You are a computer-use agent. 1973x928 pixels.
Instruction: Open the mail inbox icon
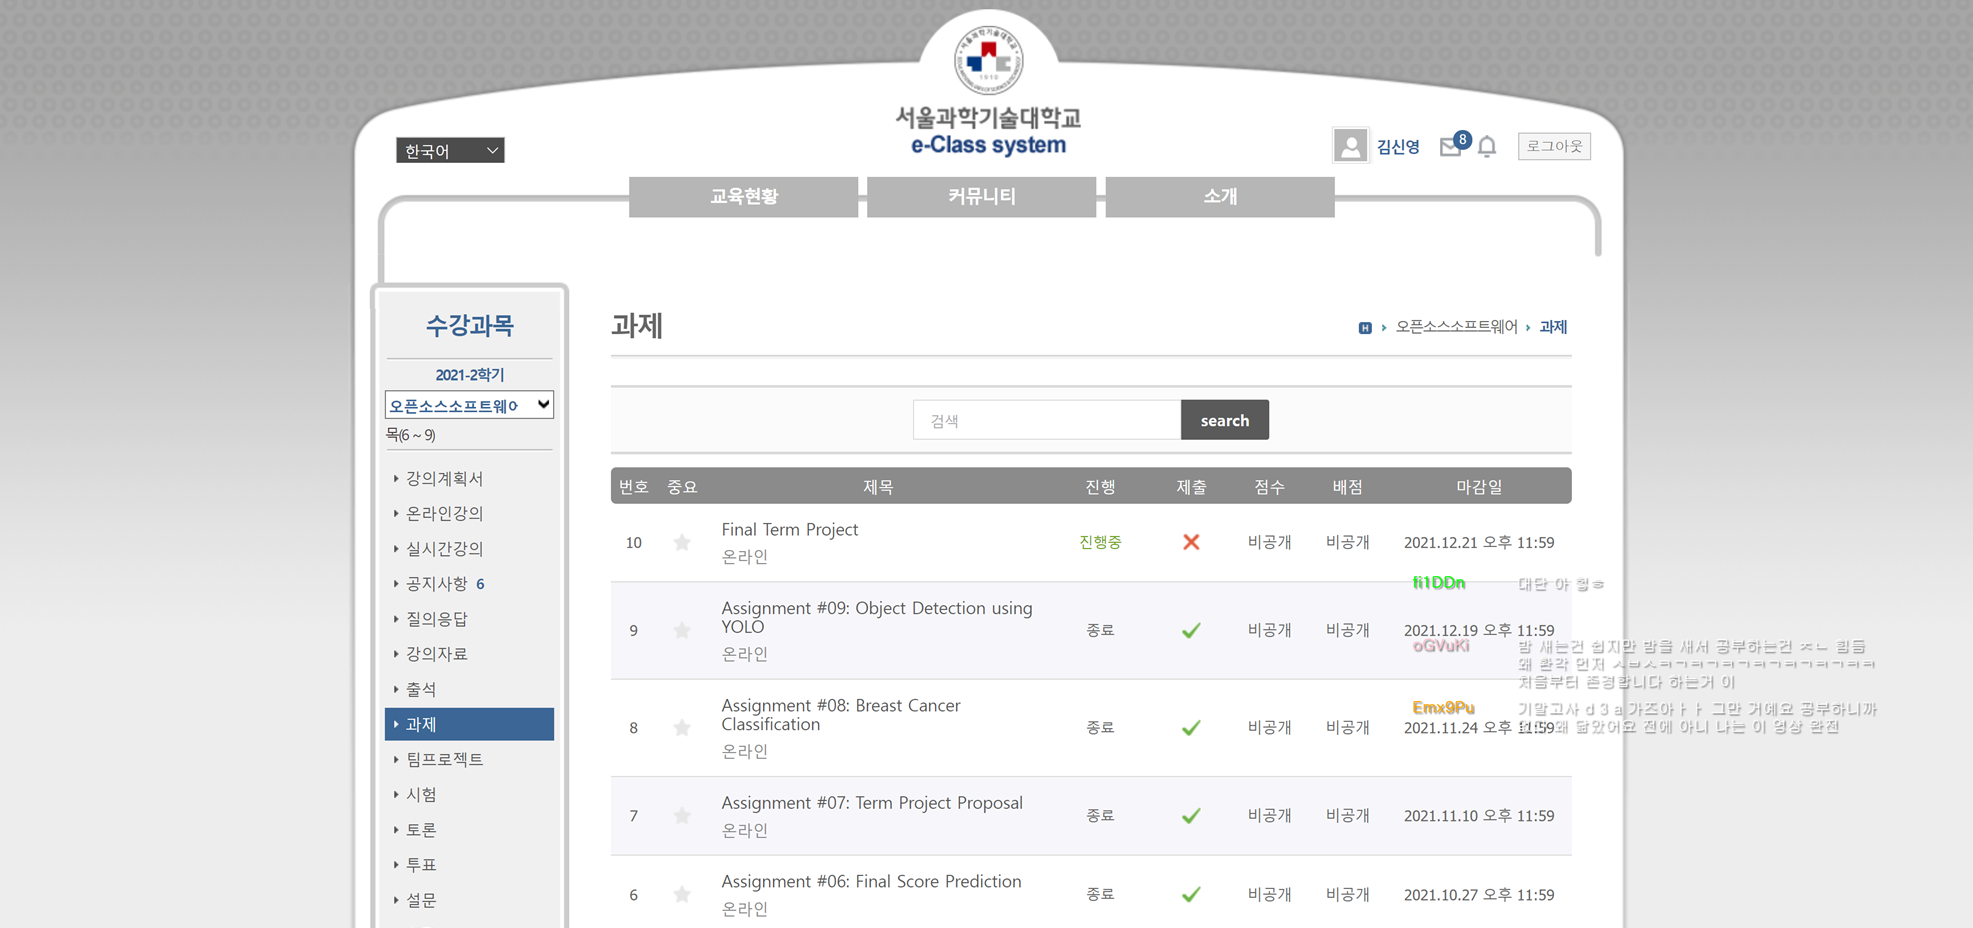1451,146
